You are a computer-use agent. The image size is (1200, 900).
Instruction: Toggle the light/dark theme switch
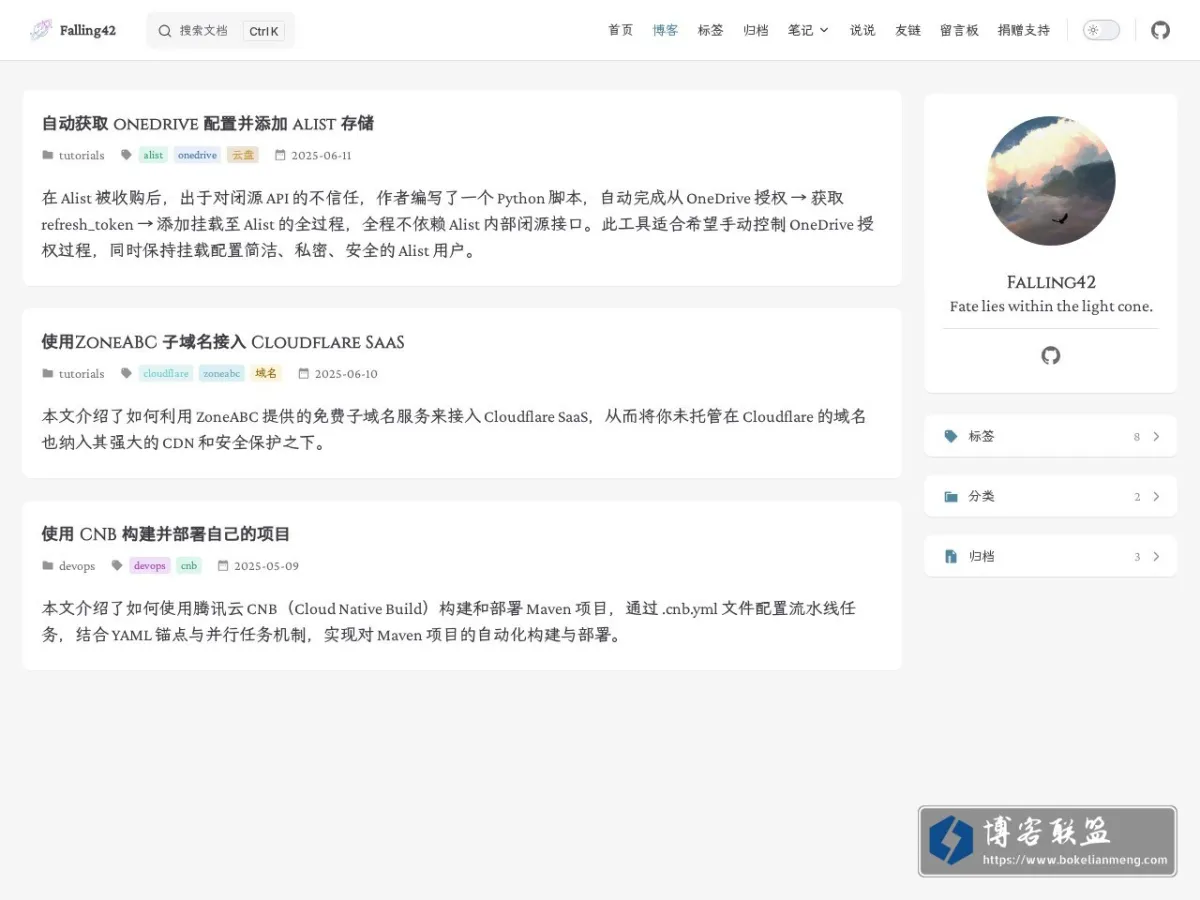click(x=1101, y=30)
